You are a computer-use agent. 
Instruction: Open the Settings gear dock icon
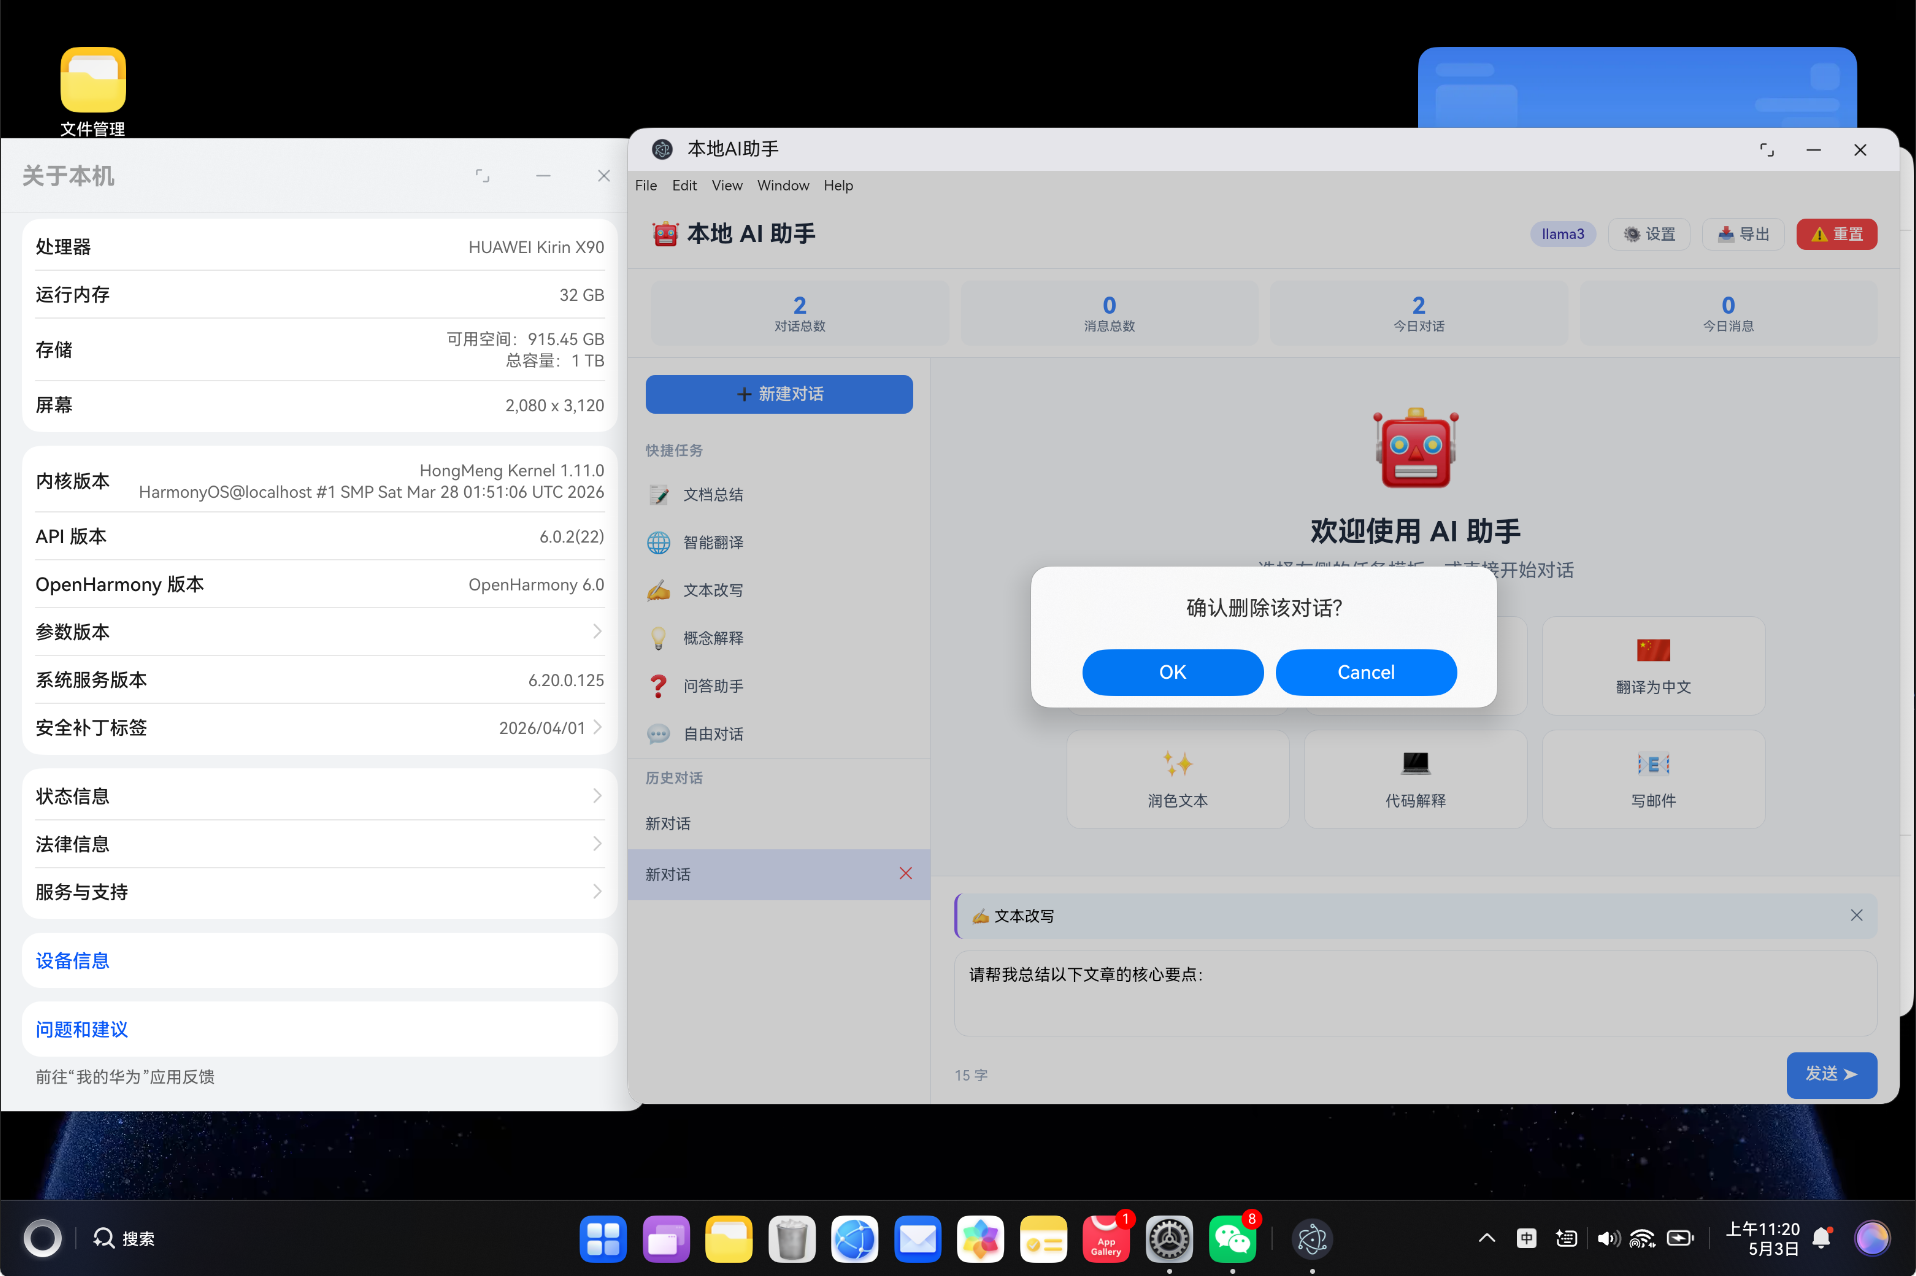pos(1169,1240)
